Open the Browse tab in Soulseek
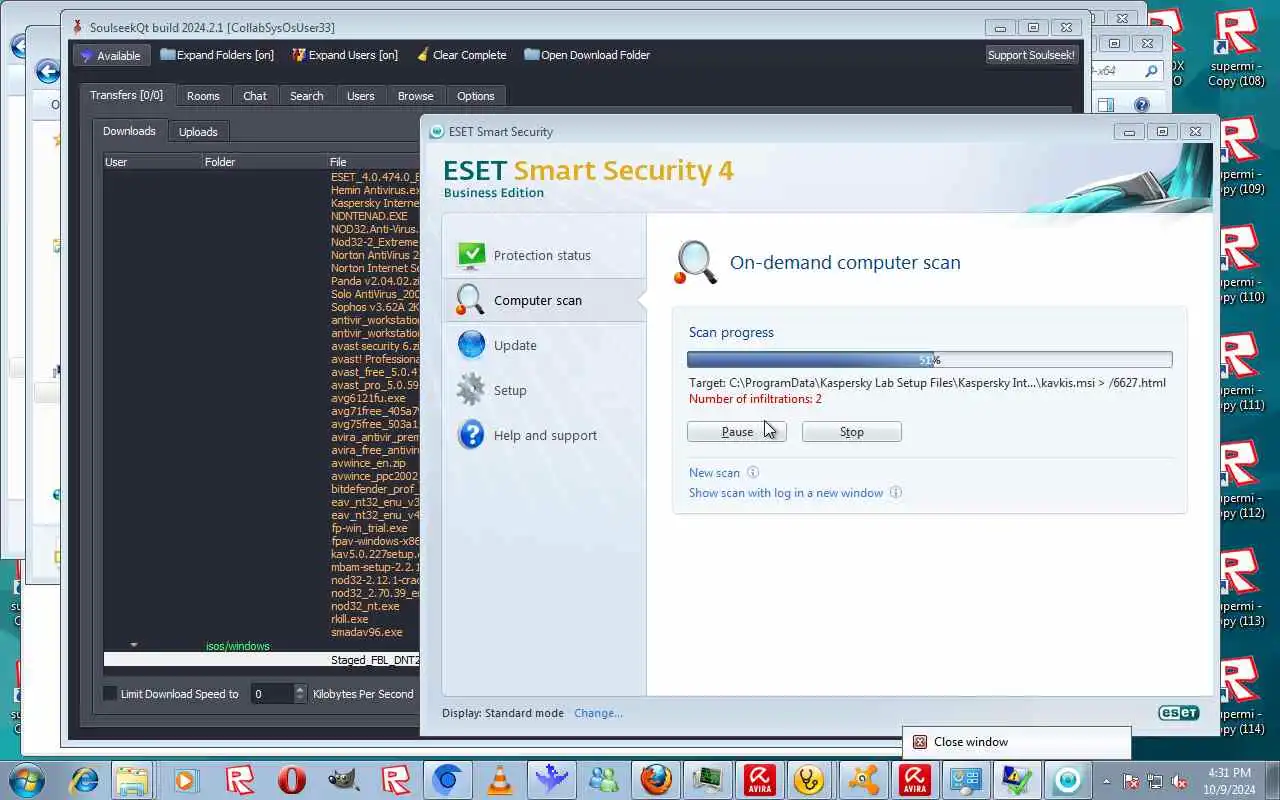The height and width of the screenshot is (800, 1280). [x=416, y=96]
